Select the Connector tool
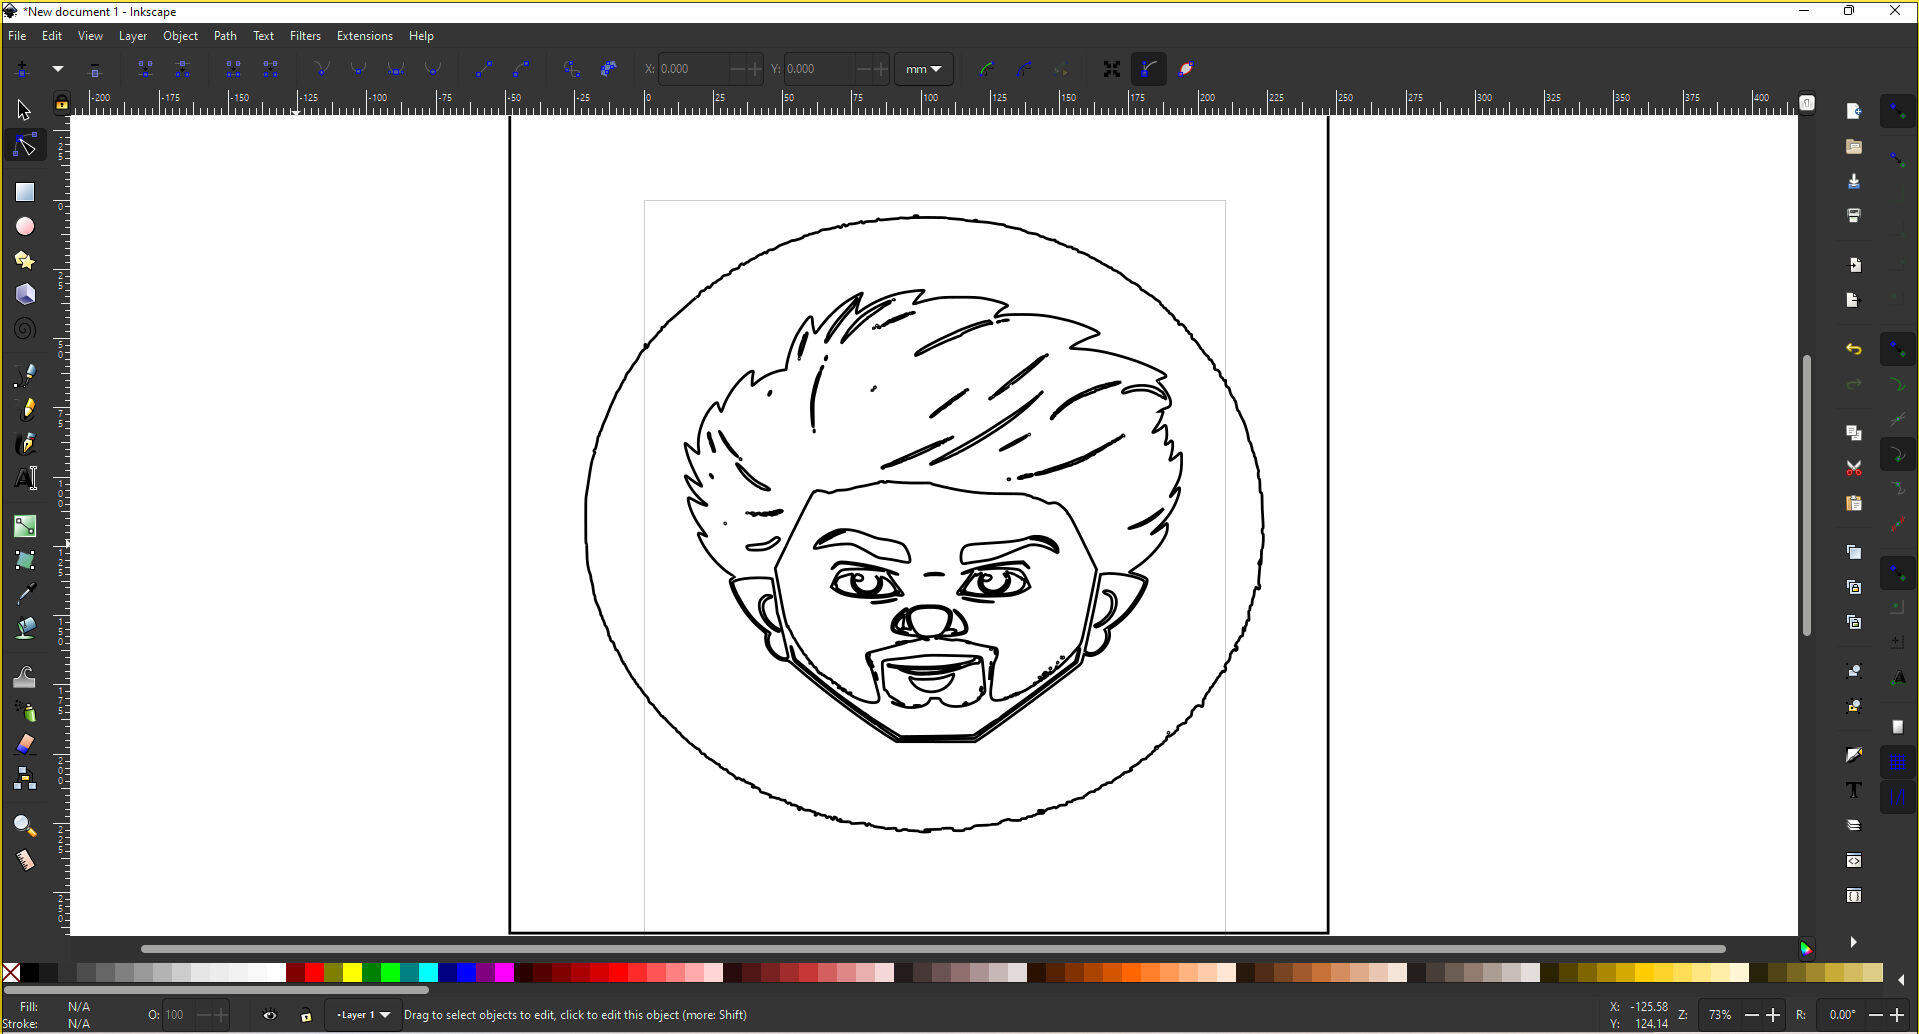Screen dimensions: 1919x1034 [24, 779]
